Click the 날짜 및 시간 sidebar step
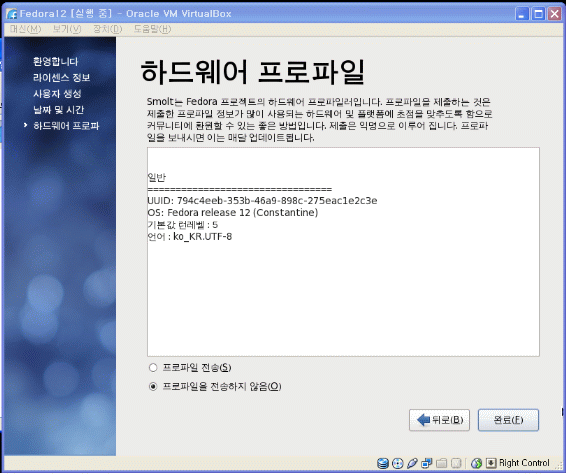567x474 pixels. tap(58, 110)
